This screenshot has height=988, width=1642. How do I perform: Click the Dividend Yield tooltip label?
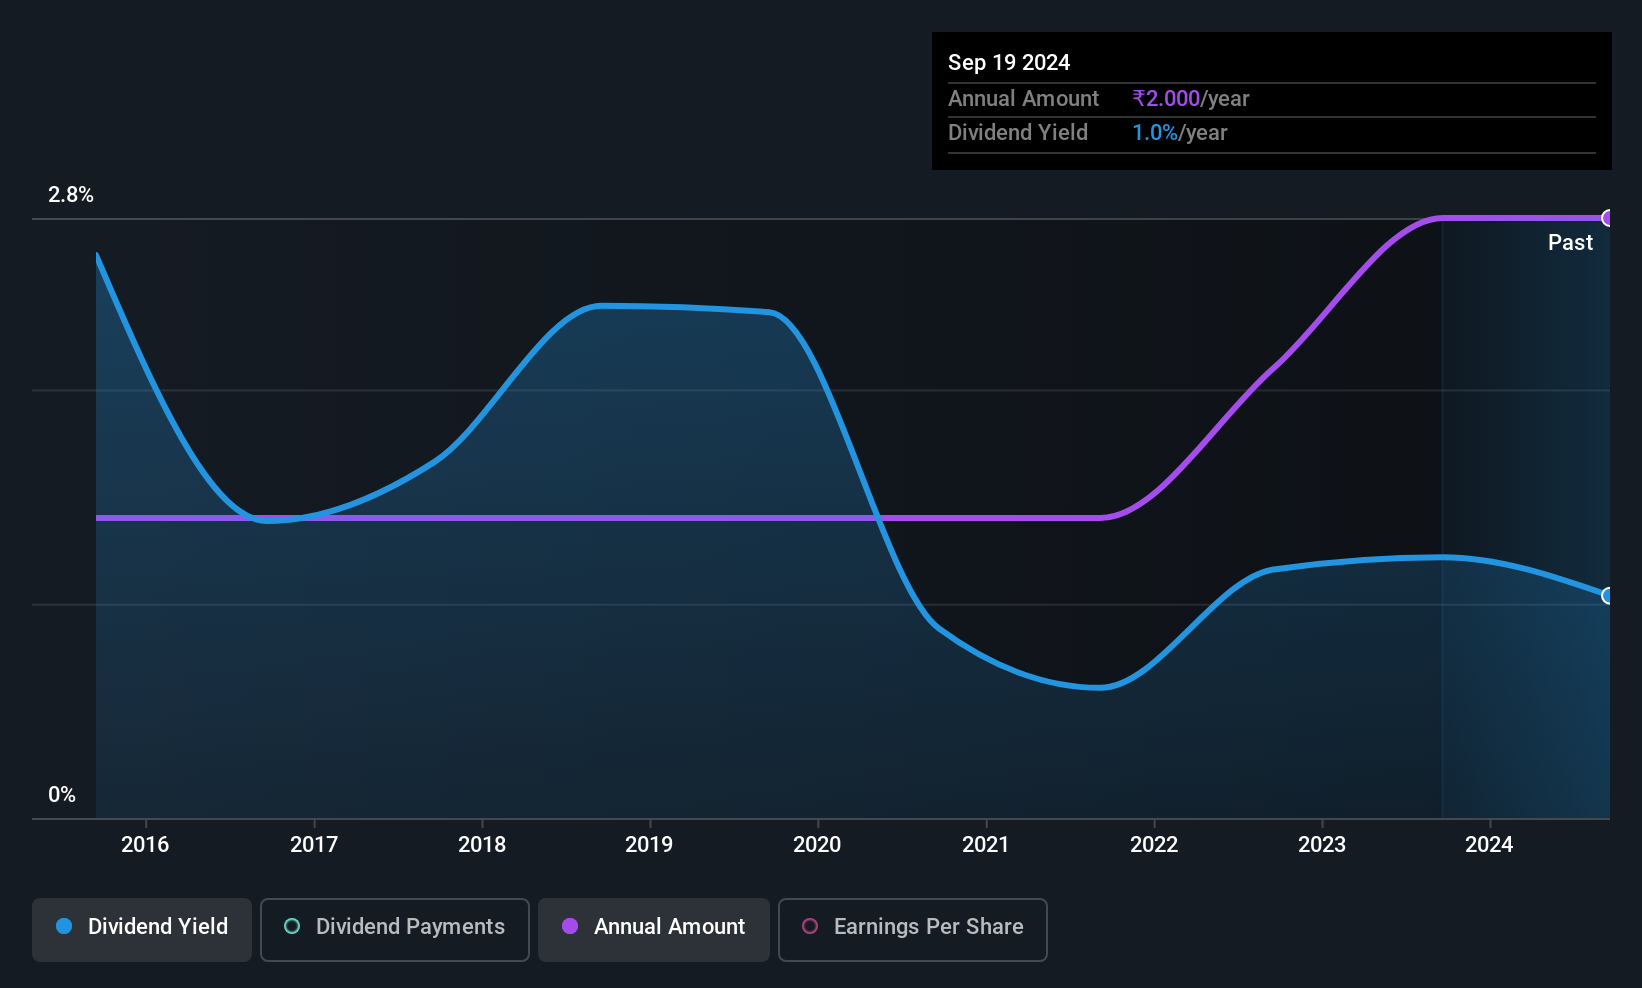(x=1018, y=132)
